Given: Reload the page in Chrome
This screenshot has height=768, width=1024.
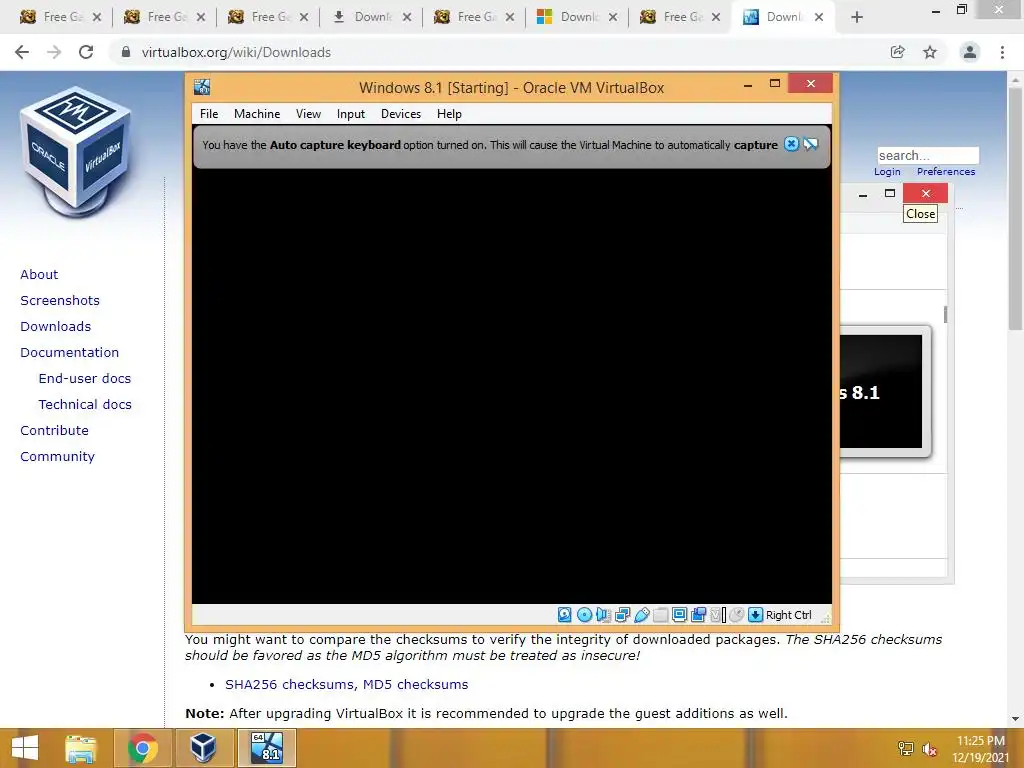Looking at the screenshot, I should point(86,52).
